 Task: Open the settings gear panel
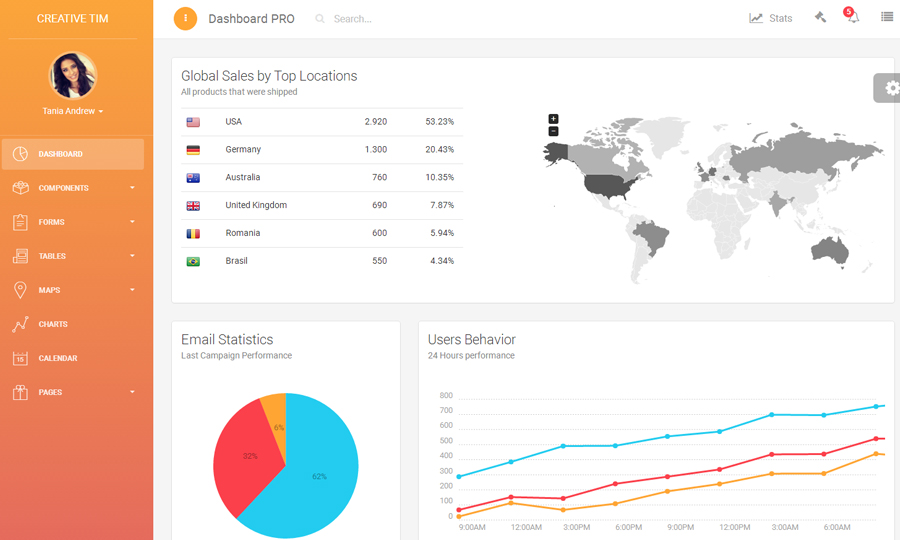pyautogui.click(x=890, y=88)
